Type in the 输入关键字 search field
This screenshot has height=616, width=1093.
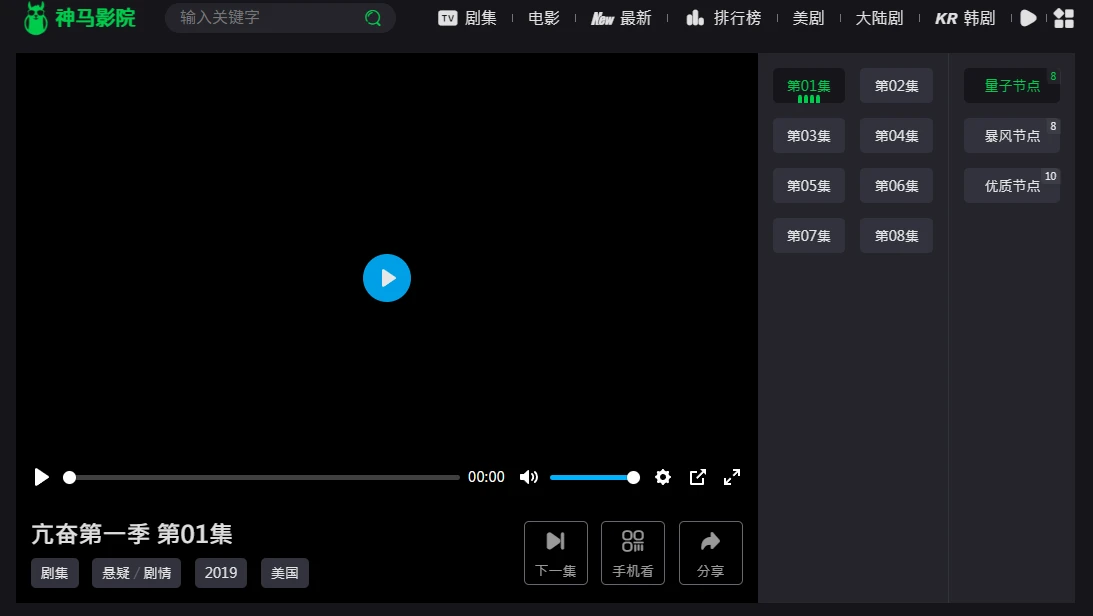tap(265, 18)
